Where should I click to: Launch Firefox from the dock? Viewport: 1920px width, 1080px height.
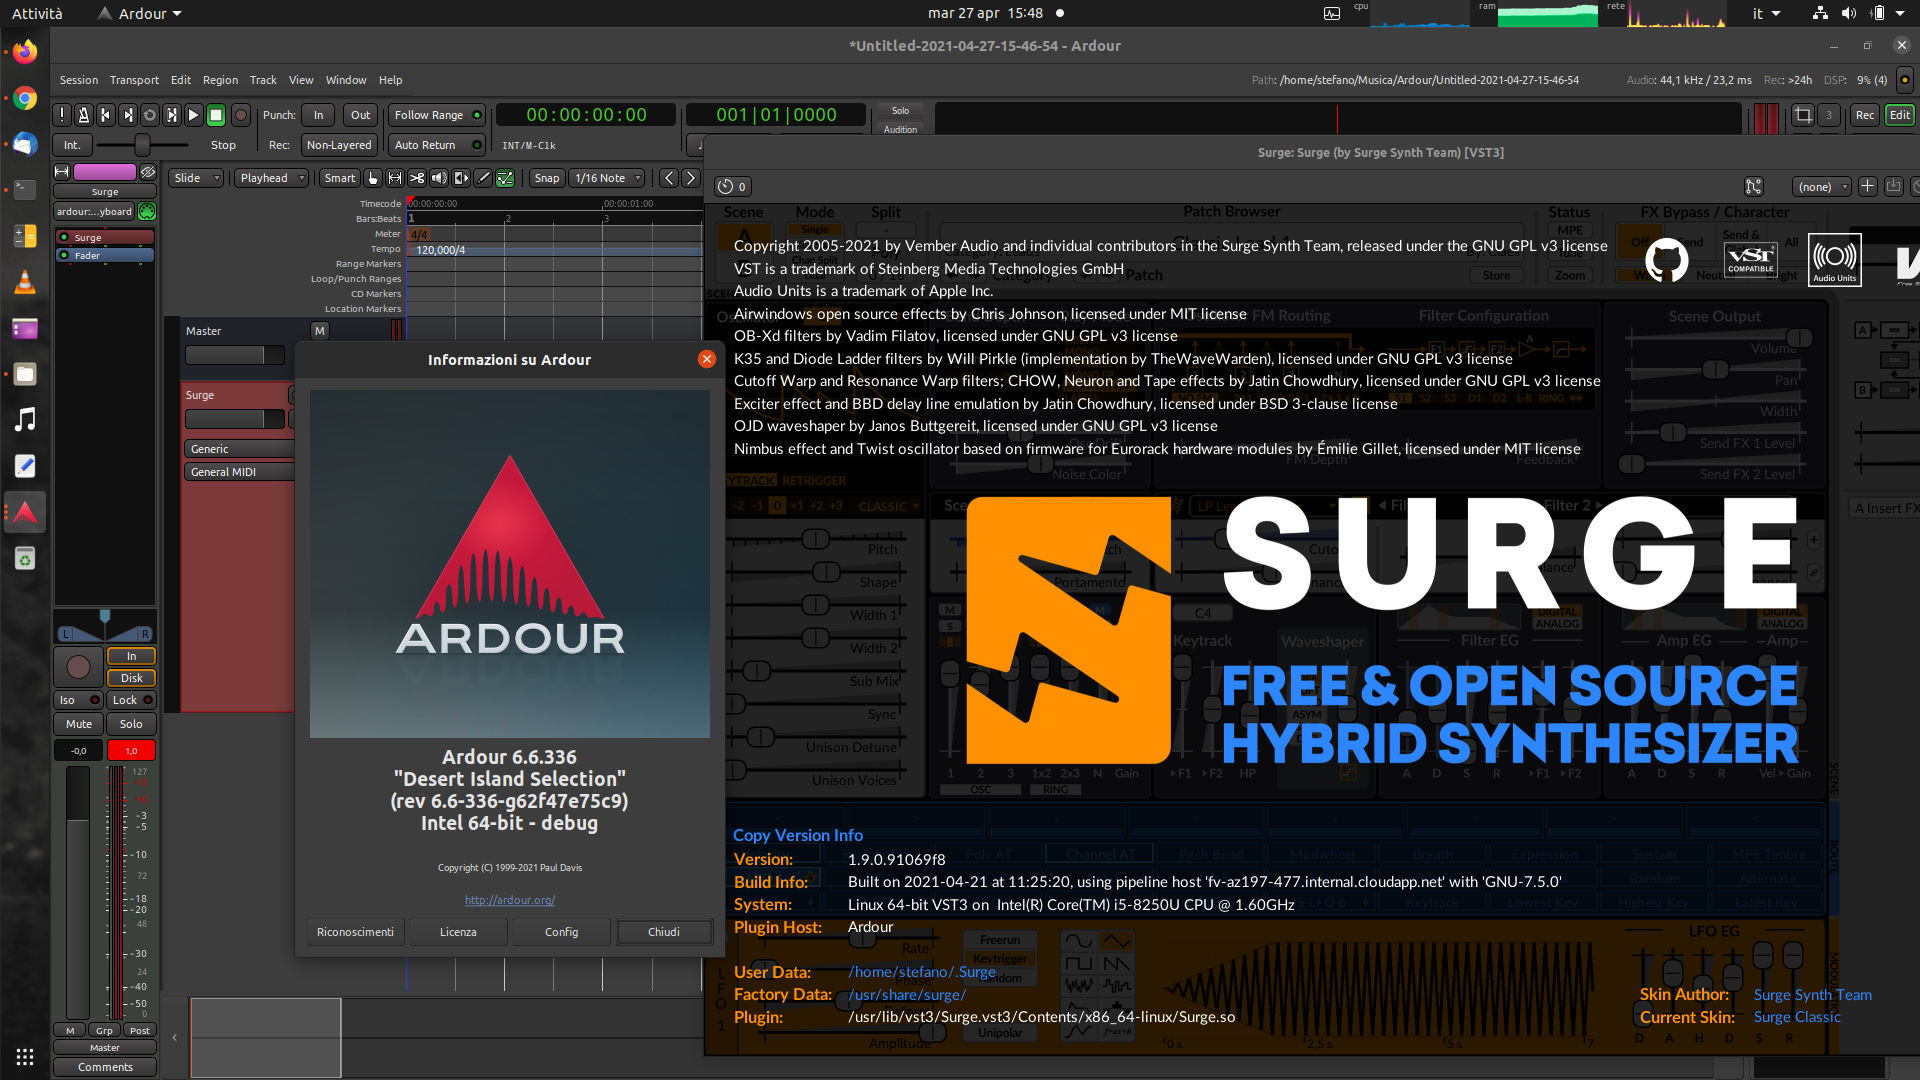click(x=25, y=51)
